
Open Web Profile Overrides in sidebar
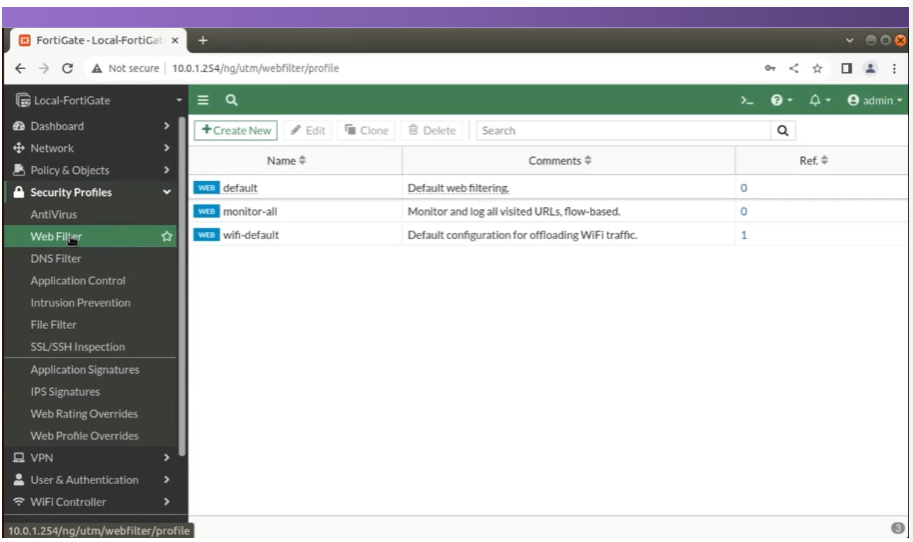[84, 436]
